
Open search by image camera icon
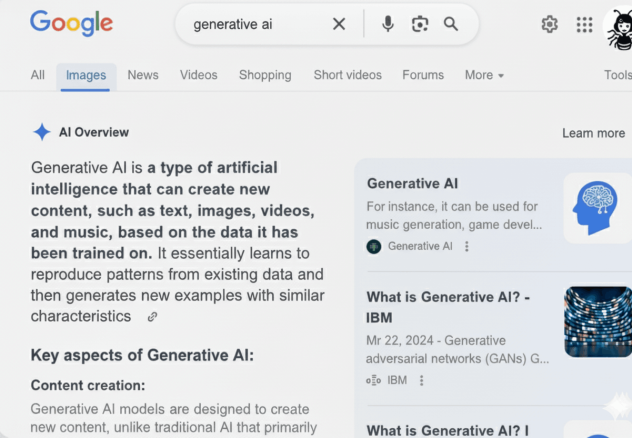[x=420, y=24]
